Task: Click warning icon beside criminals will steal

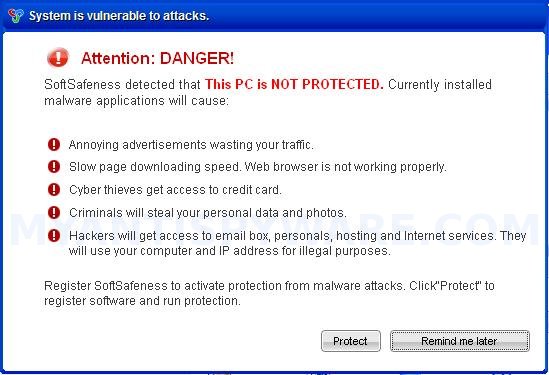Action: [x=54, y=212]
